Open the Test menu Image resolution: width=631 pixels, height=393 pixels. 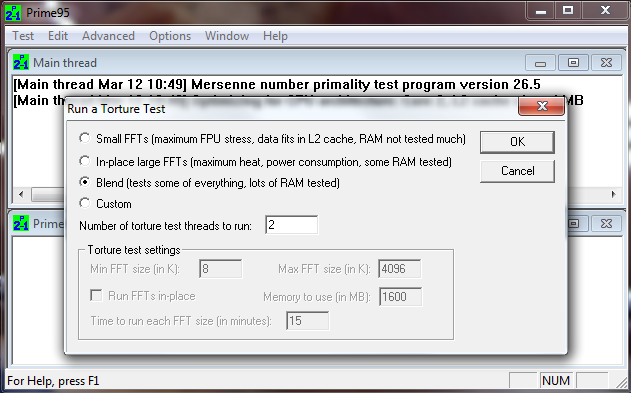coord(23,36)
